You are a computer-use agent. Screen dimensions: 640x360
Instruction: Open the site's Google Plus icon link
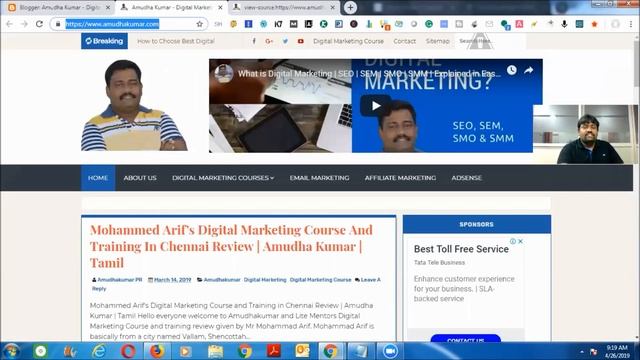[x=269, y=41]
